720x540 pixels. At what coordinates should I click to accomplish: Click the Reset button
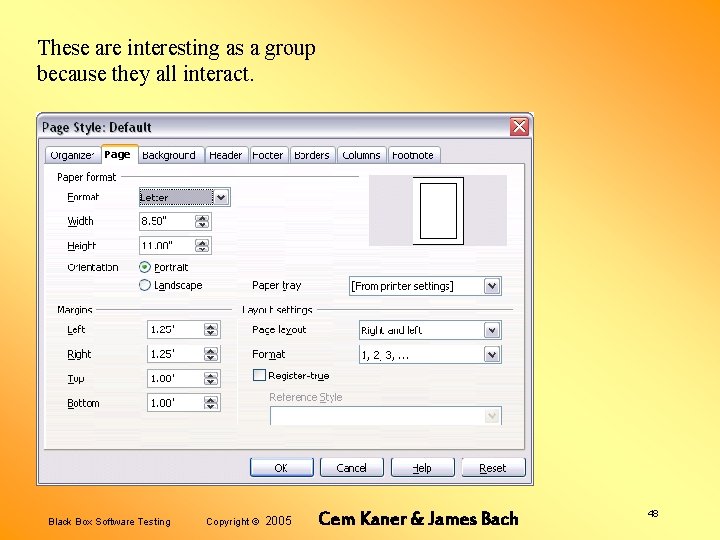point(493,467)
